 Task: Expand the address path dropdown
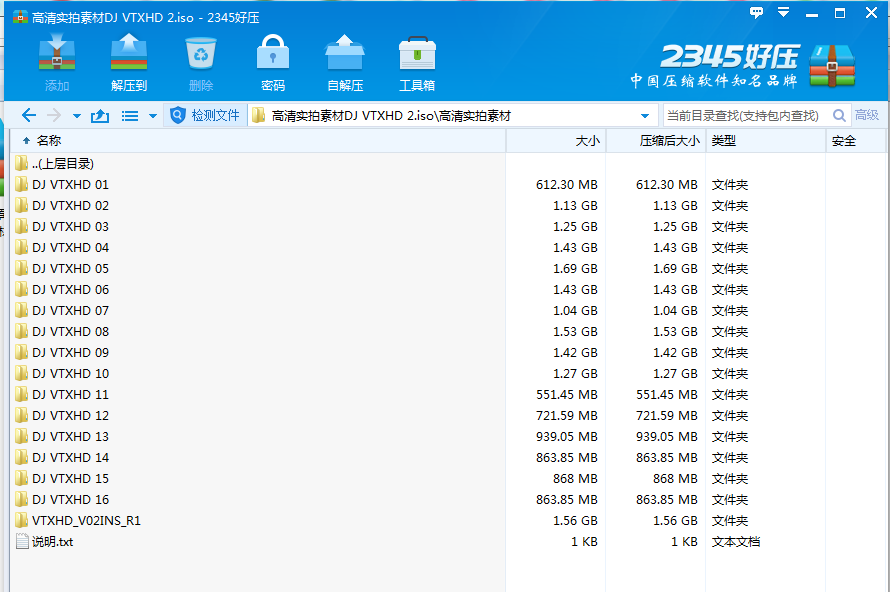(645, 116)
